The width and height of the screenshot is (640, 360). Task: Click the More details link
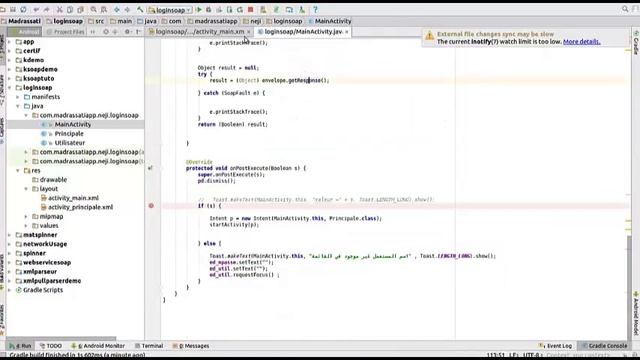582,42
